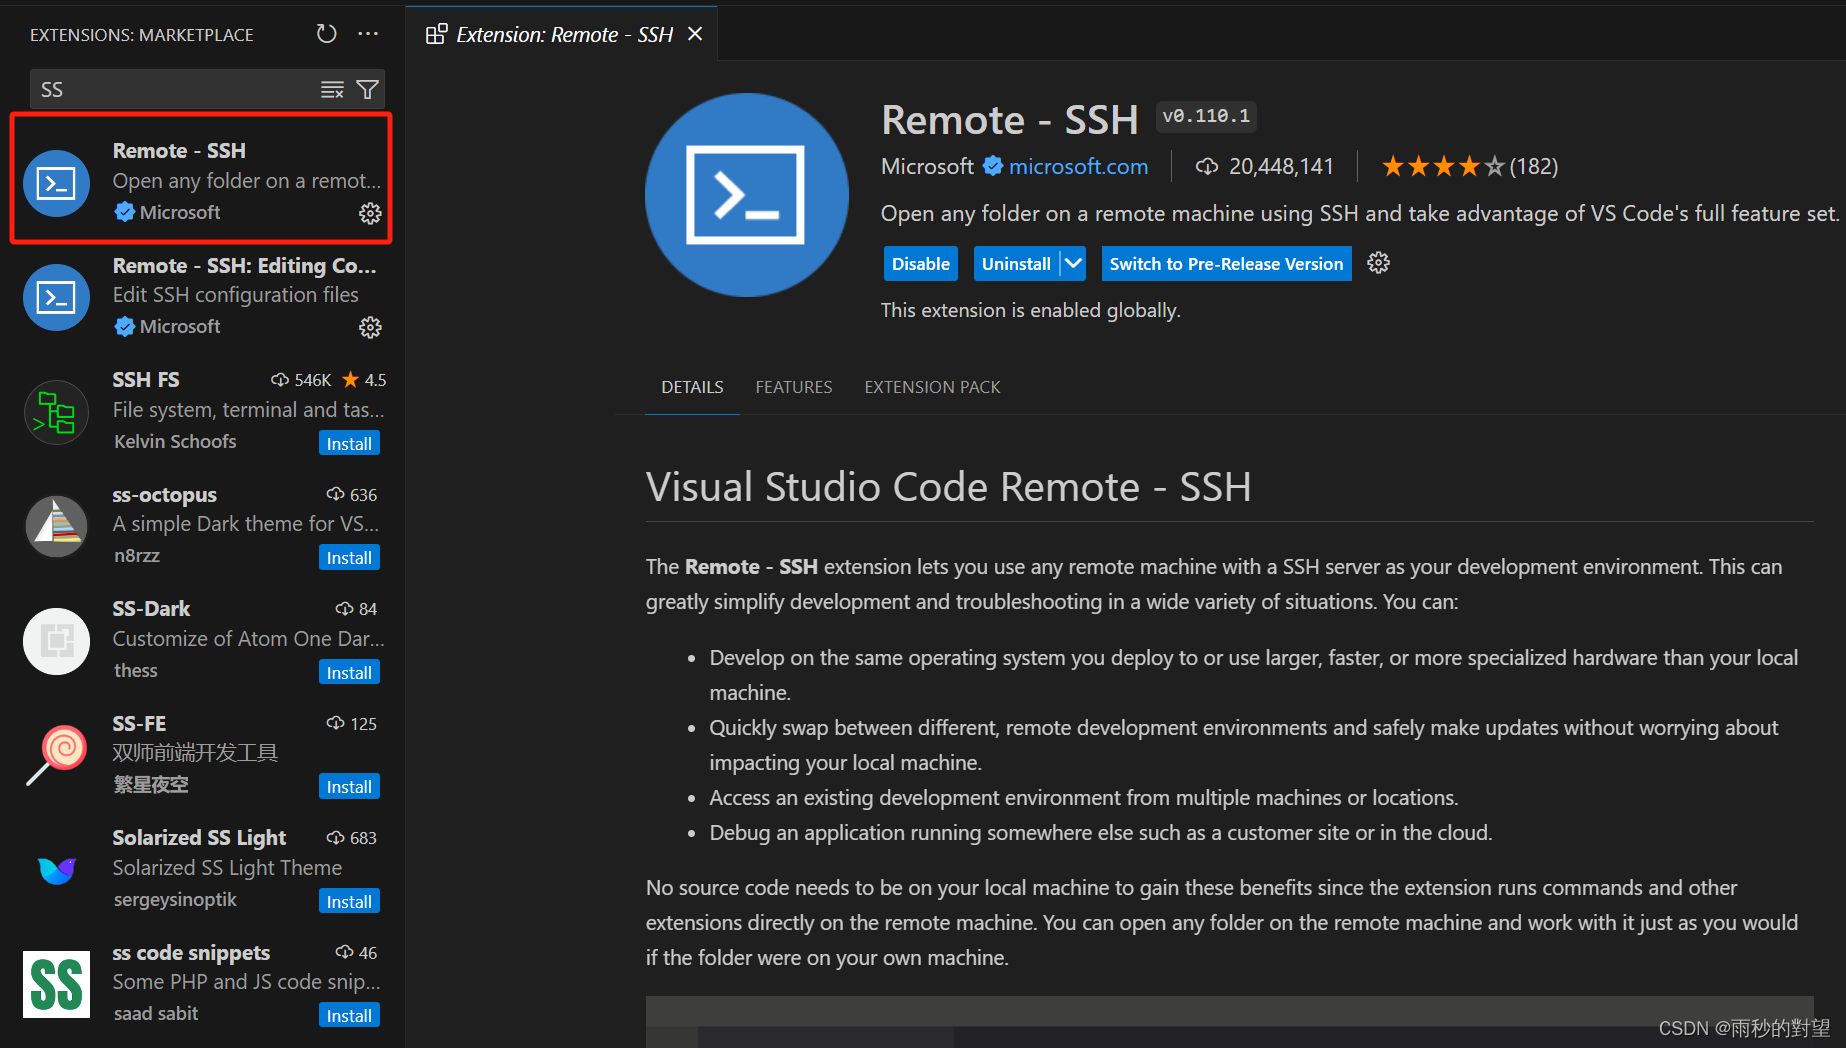Open Remote - SSH: Editing Config gear menu
The width and height of the screenshot is (1846, 1048).
(x=370, y=327)
